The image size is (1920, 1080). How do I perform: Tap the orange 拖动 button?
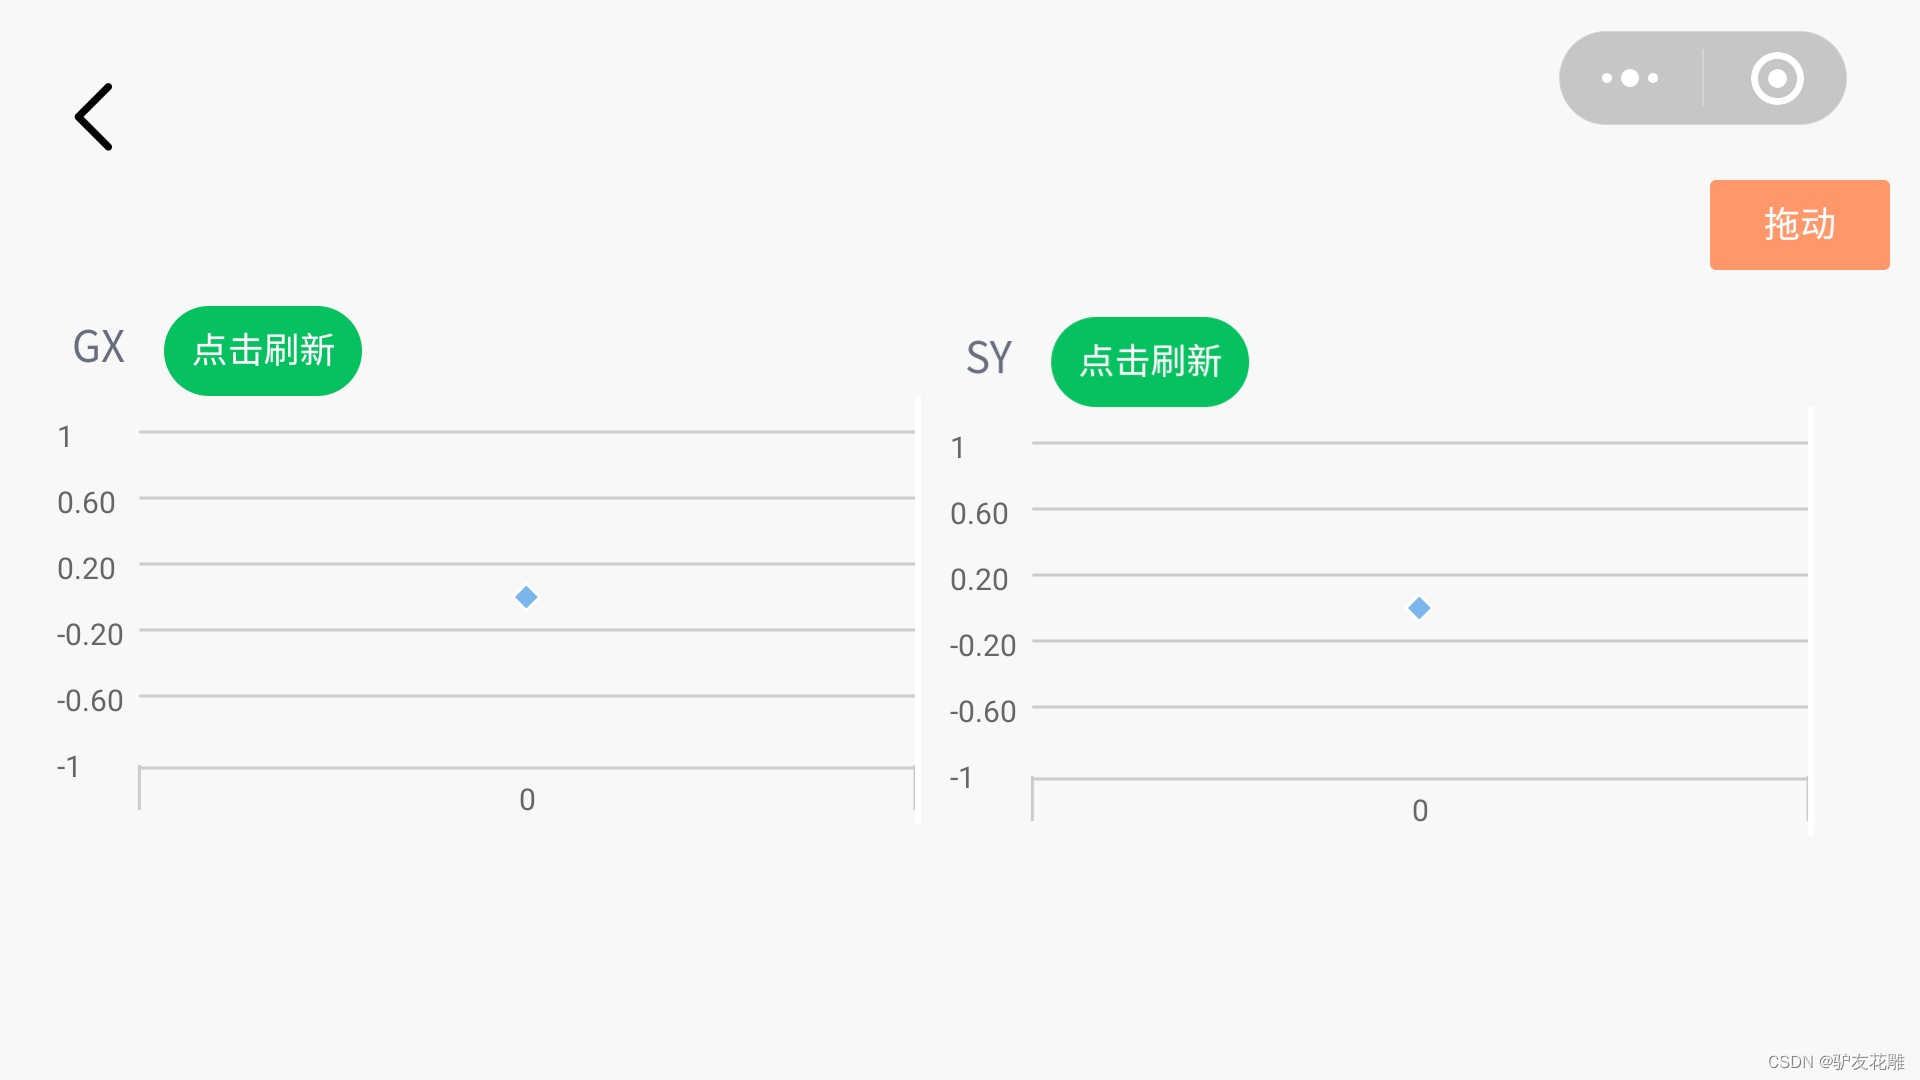pyautogui.click(x=1799, y=225)
